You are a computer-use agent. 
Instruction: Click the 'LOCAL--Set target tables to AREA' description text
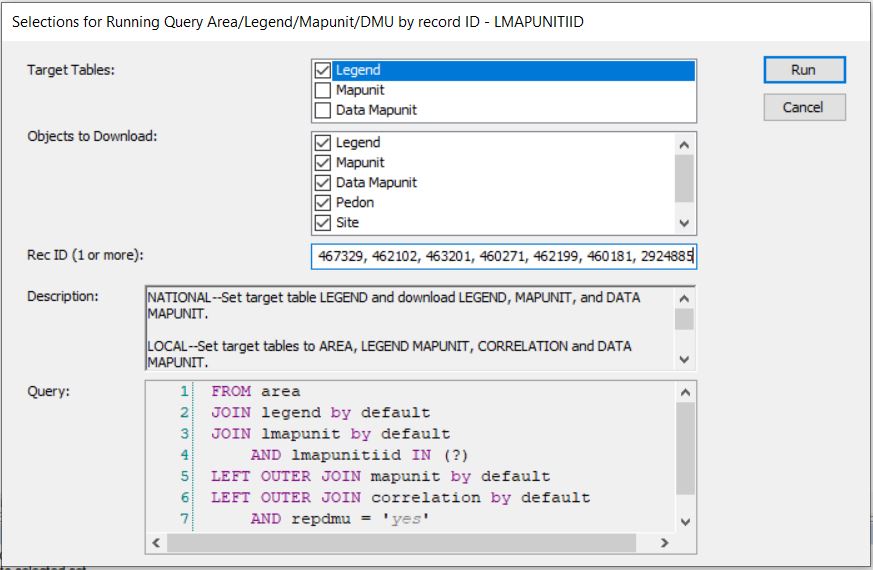[390, 354]
